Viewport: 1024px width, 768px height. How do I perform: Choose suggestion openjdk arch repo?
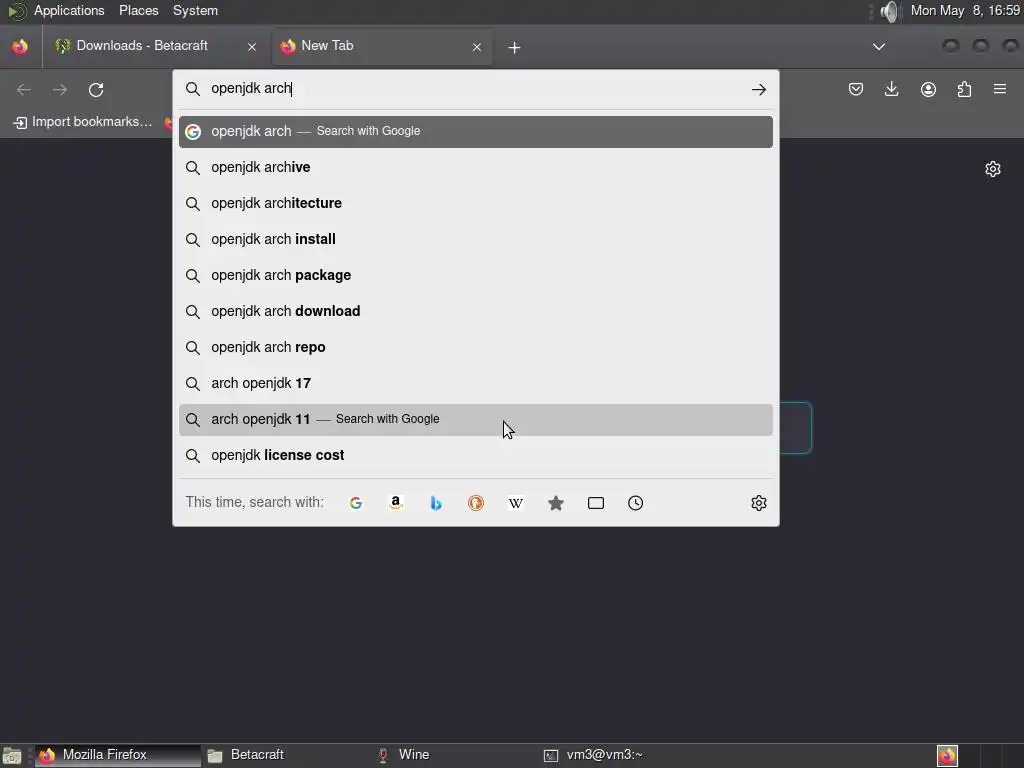pos(475,347)
